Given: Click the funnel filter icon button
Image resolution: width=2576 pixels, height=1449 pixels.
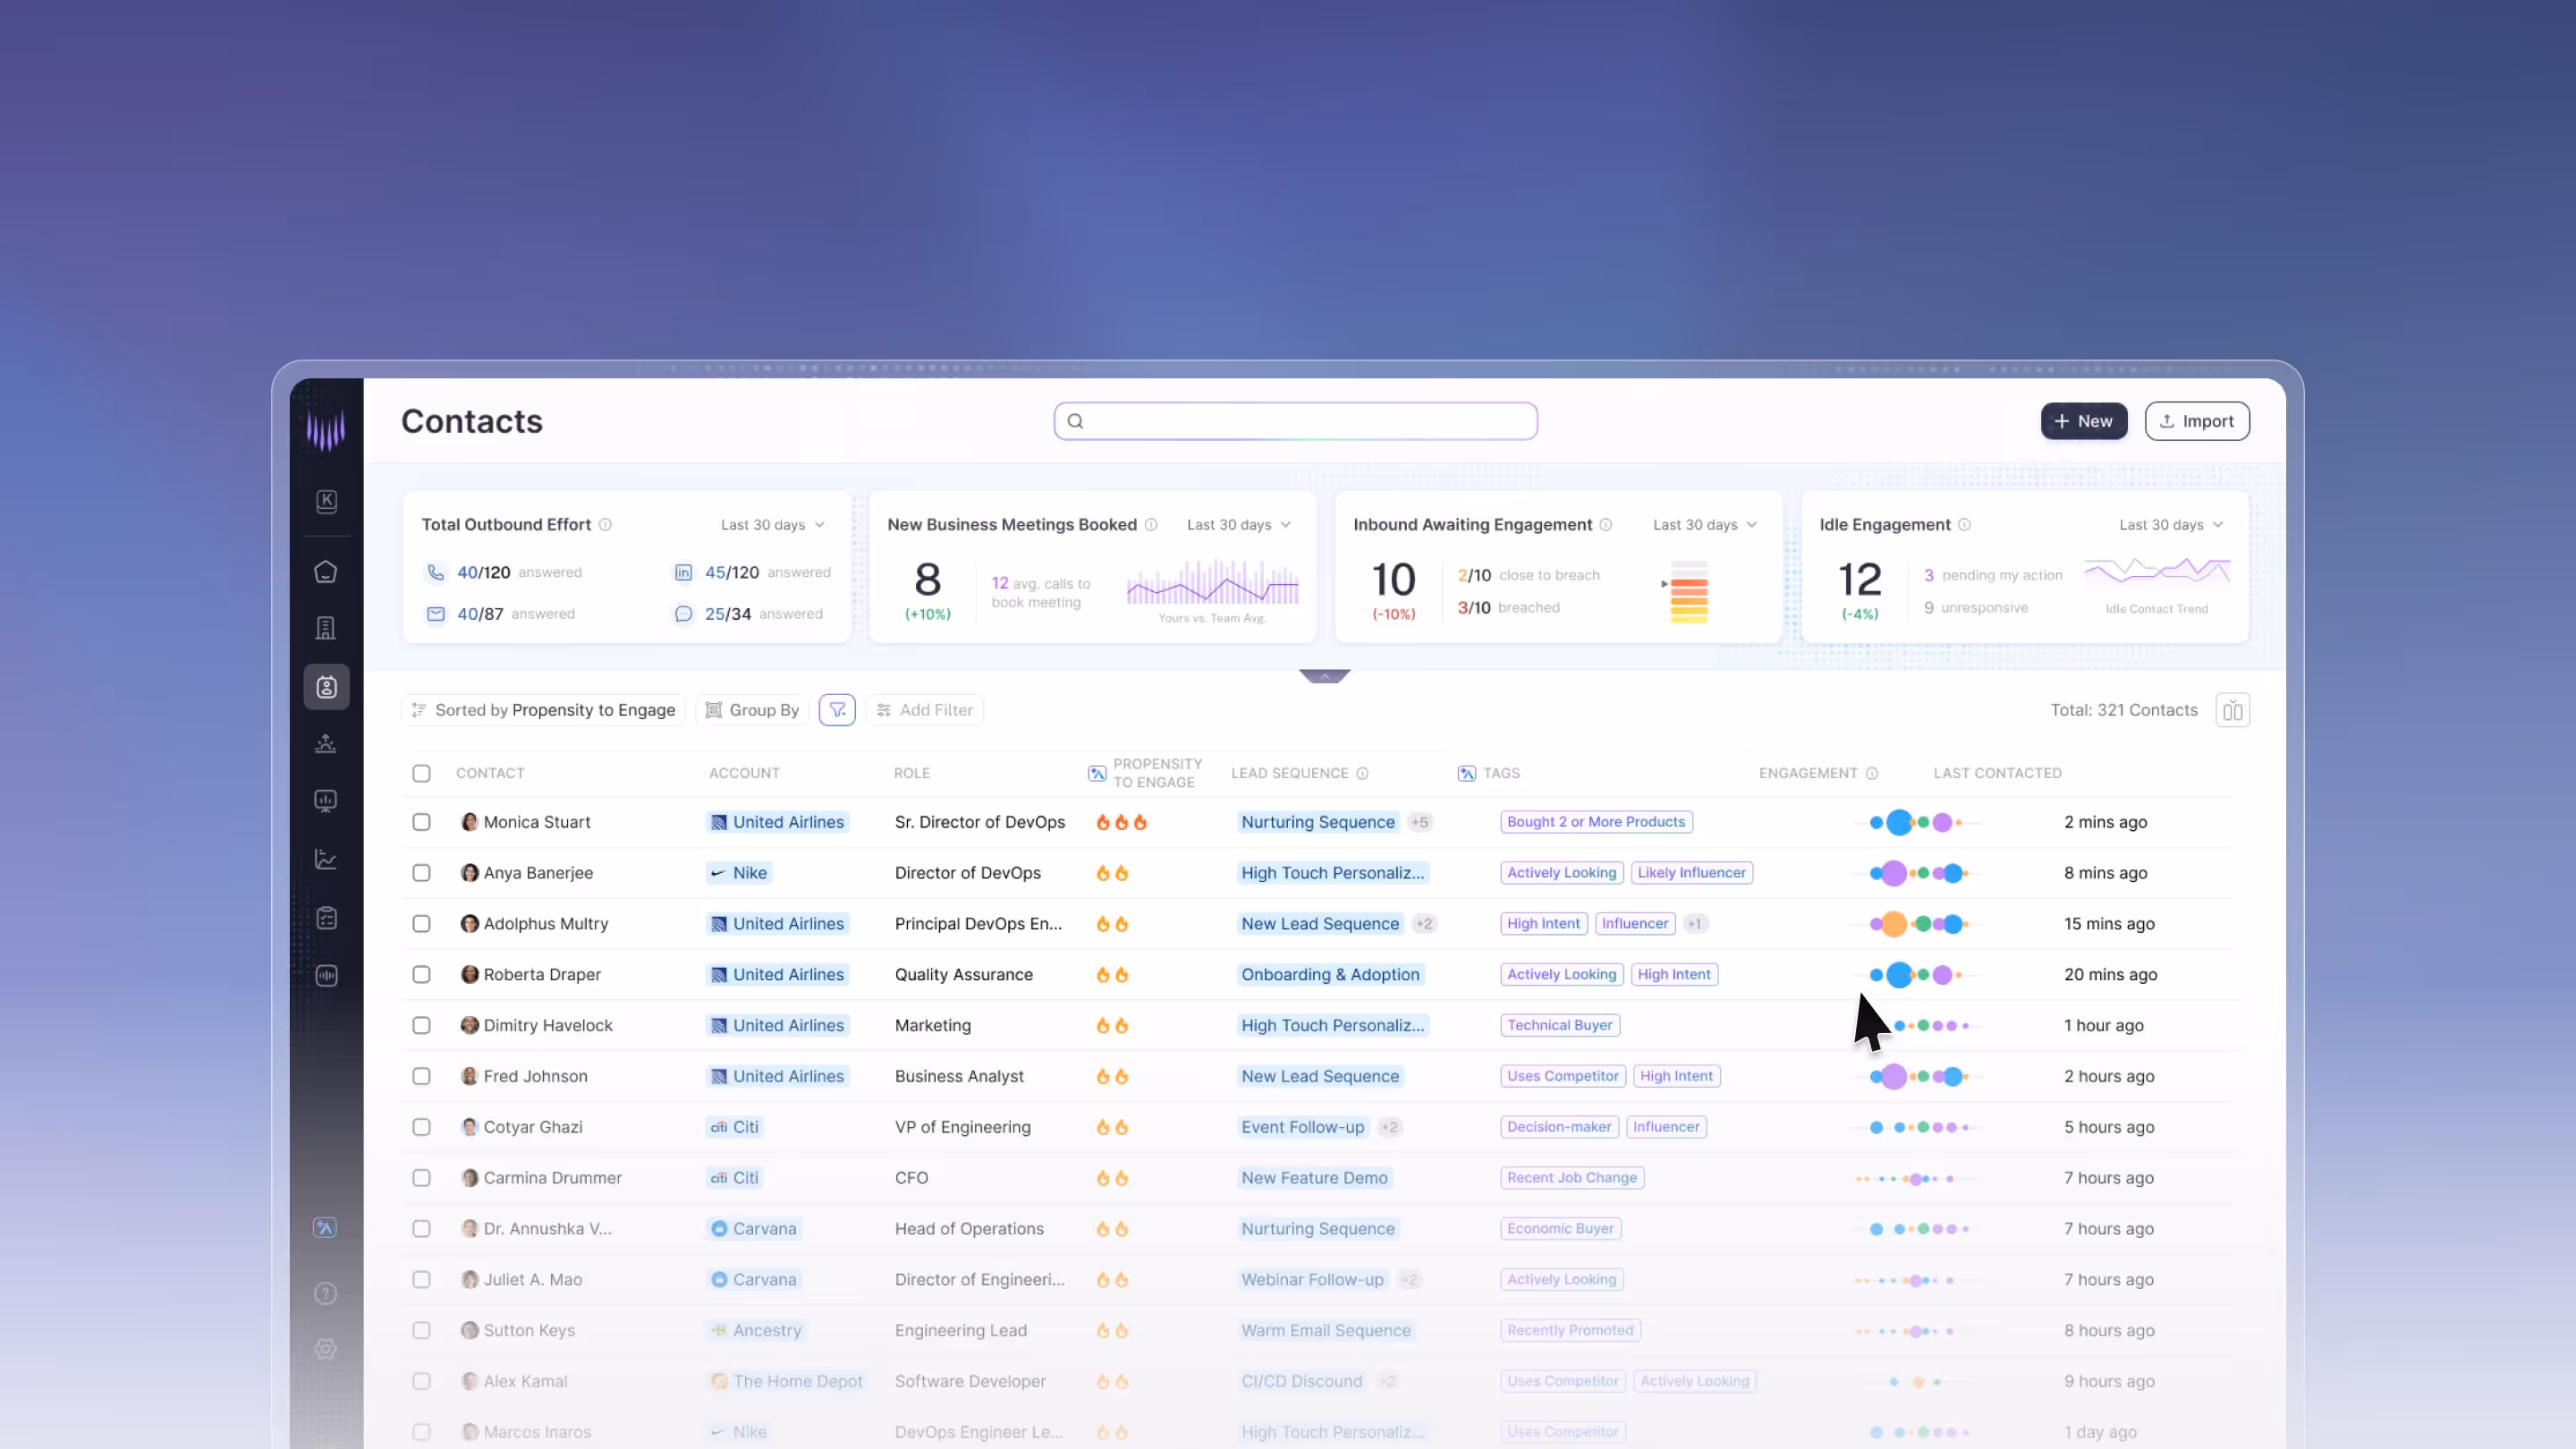Looking at the screenshot, I should [x=837, y=710].
